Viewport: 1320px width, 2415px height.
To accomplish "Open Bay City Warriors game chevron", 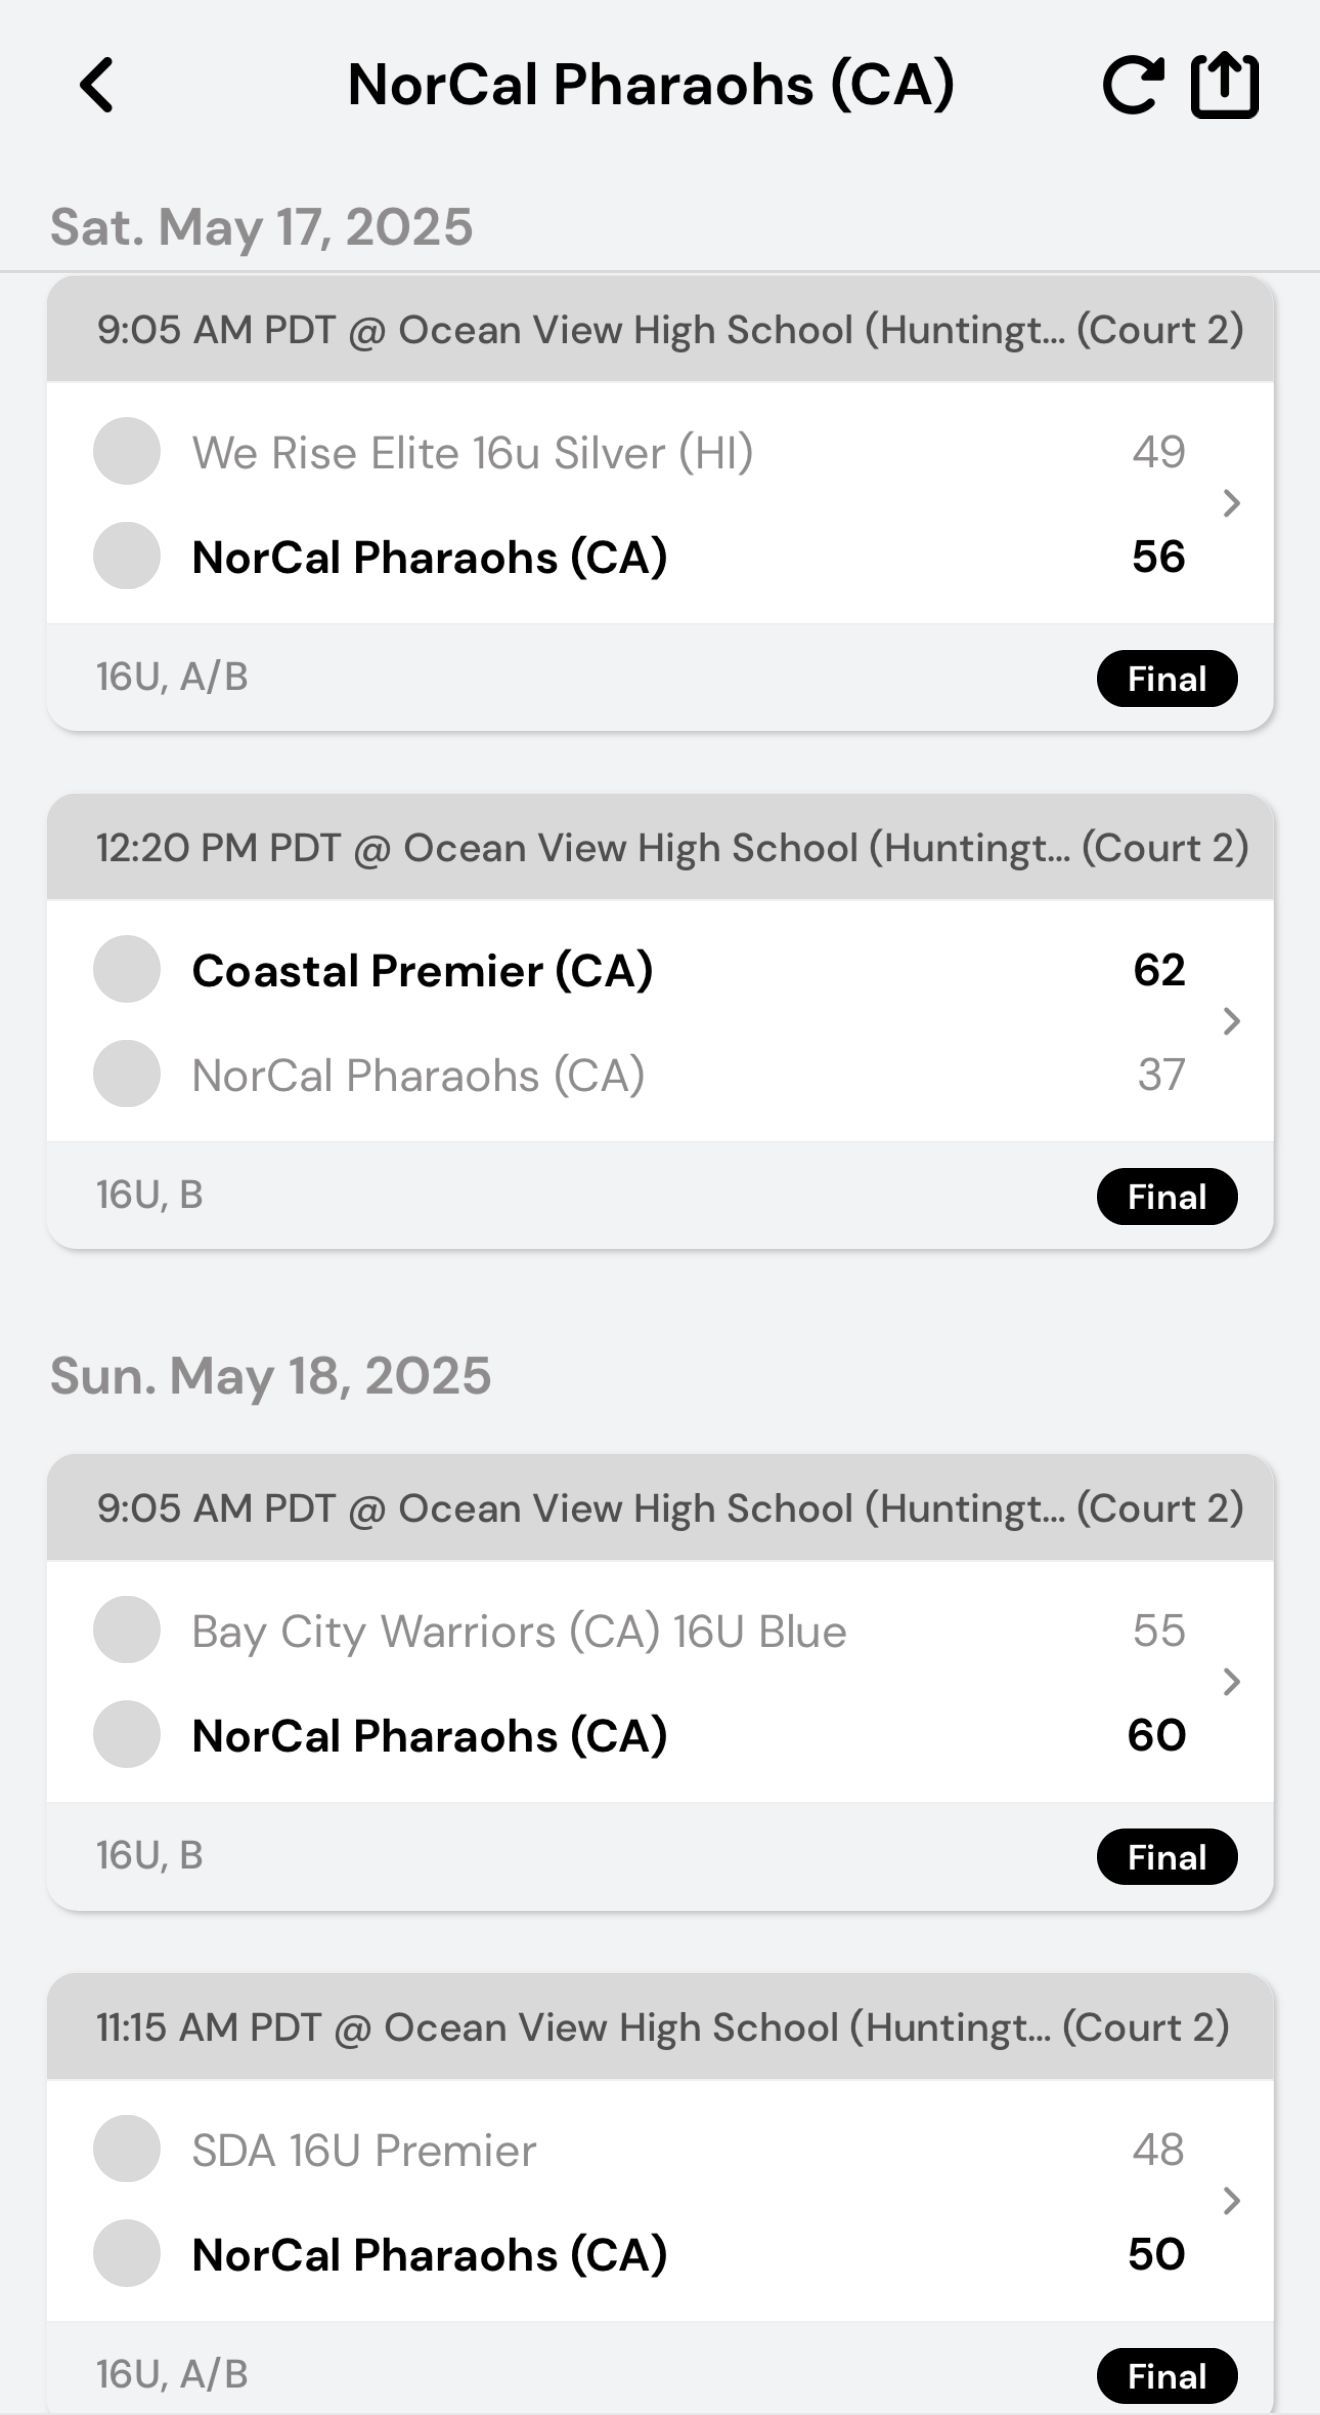I will (x=1231, y=1682).
